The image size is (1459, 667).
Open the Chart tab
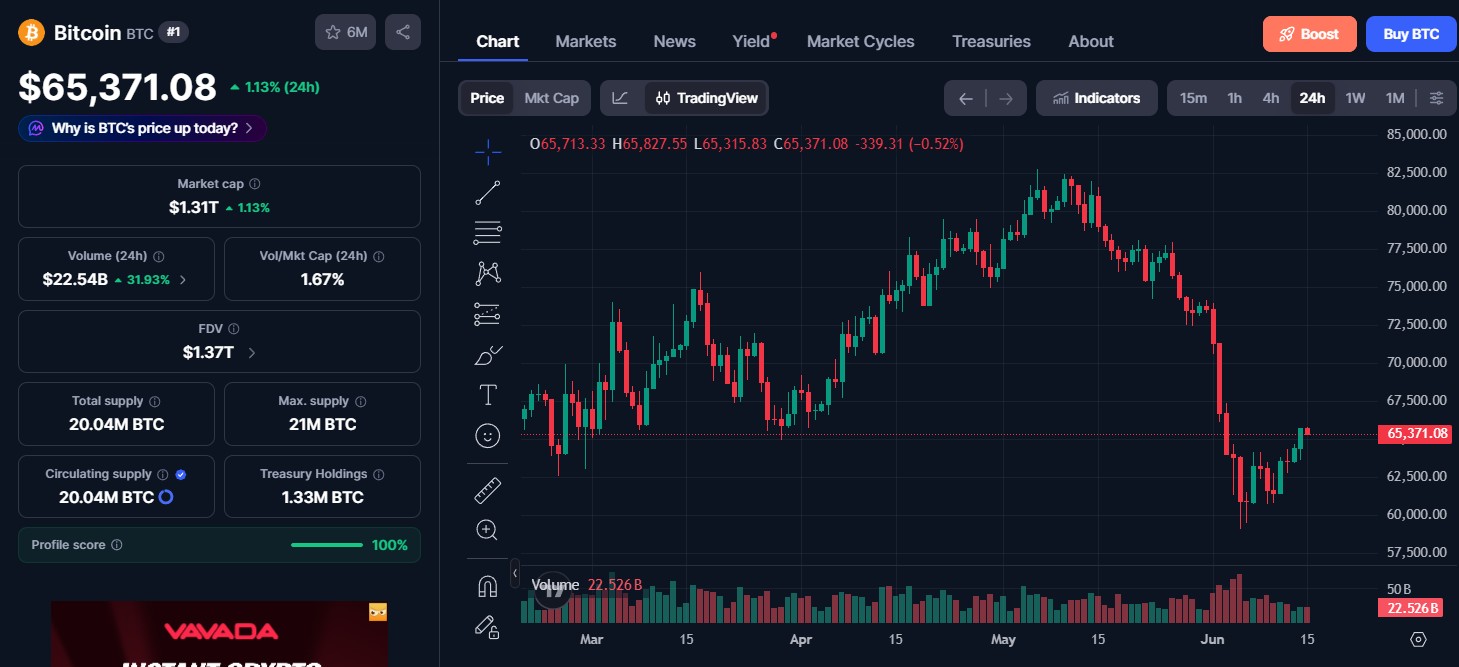click(498, 41)
